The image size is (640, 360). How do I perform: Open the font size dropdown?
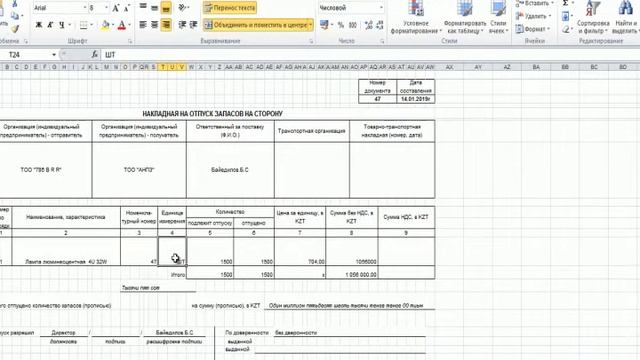point(107,8)
